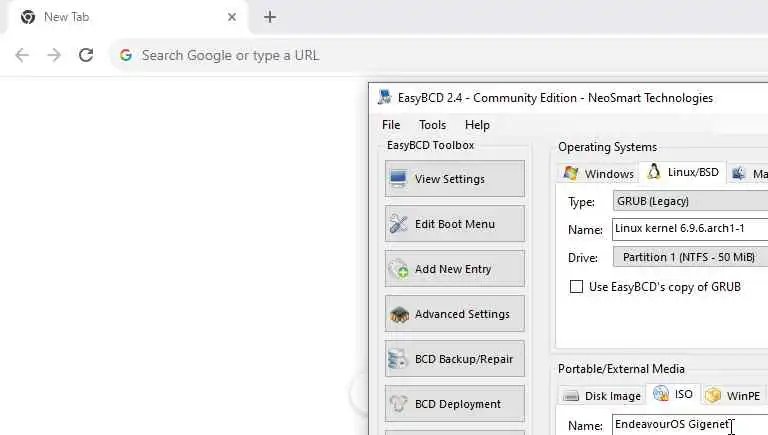Select the Linux/BSD tab
Screen dimensions: 768x435
(x=684, y=173)
